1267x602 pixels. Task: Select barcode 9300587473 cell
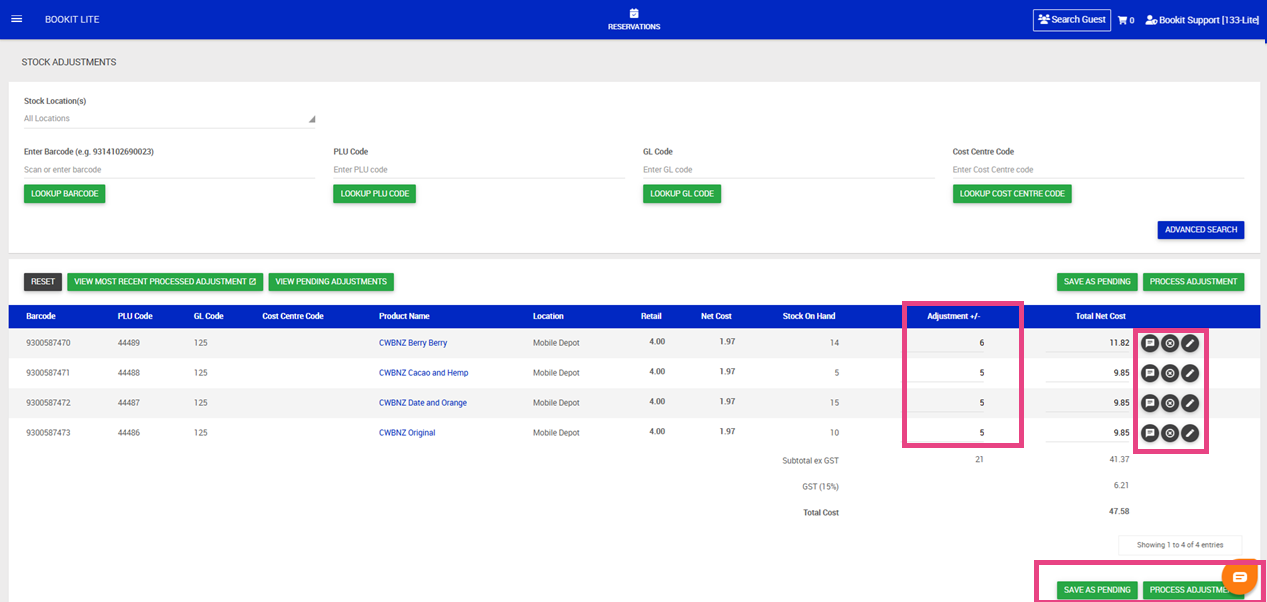[49, 433]
